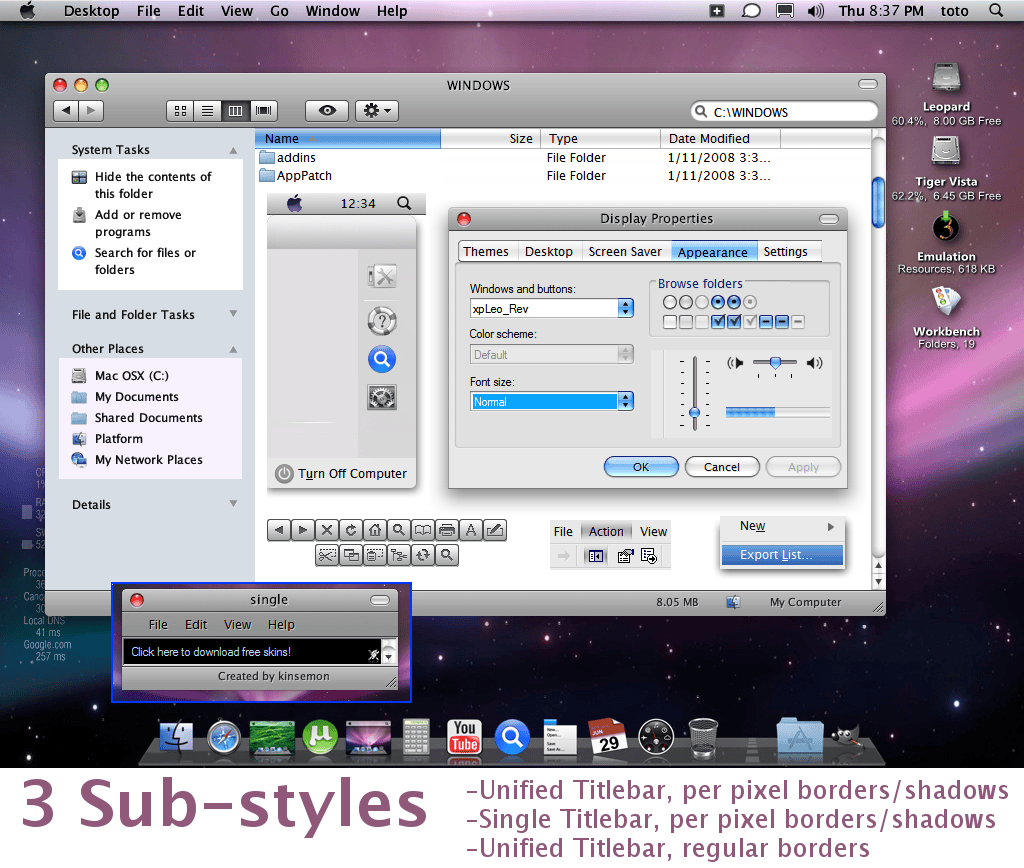Click the horizontal volume slider thumb
The image size is (1024, 868).
coord(775,362)
